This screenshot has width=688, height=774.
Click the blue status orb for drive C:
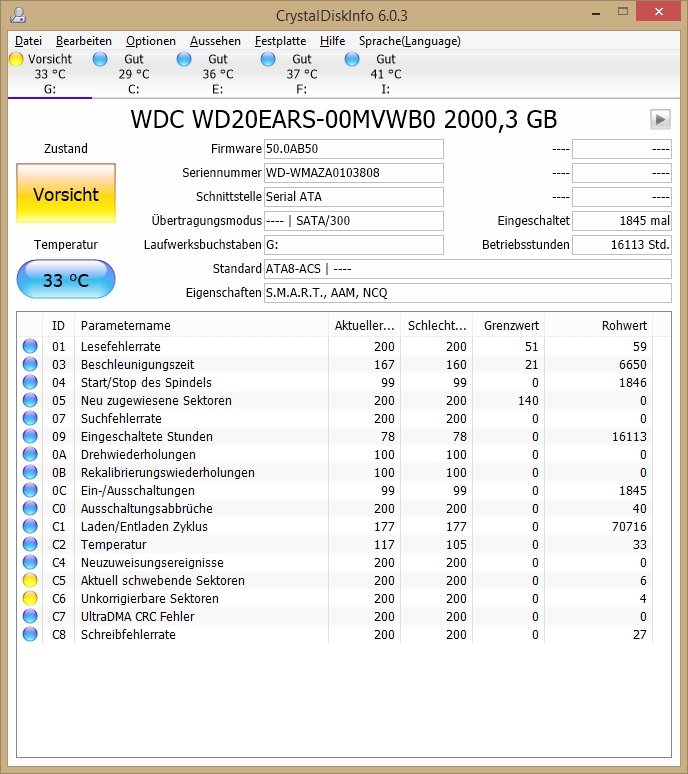[100, 59]
